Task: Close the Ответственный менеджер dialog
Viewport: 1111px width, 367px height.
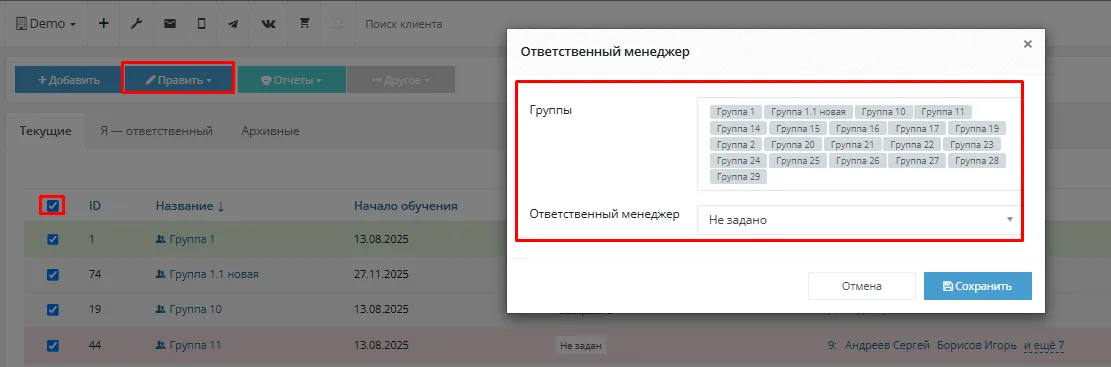Action: coord(1027,44)
